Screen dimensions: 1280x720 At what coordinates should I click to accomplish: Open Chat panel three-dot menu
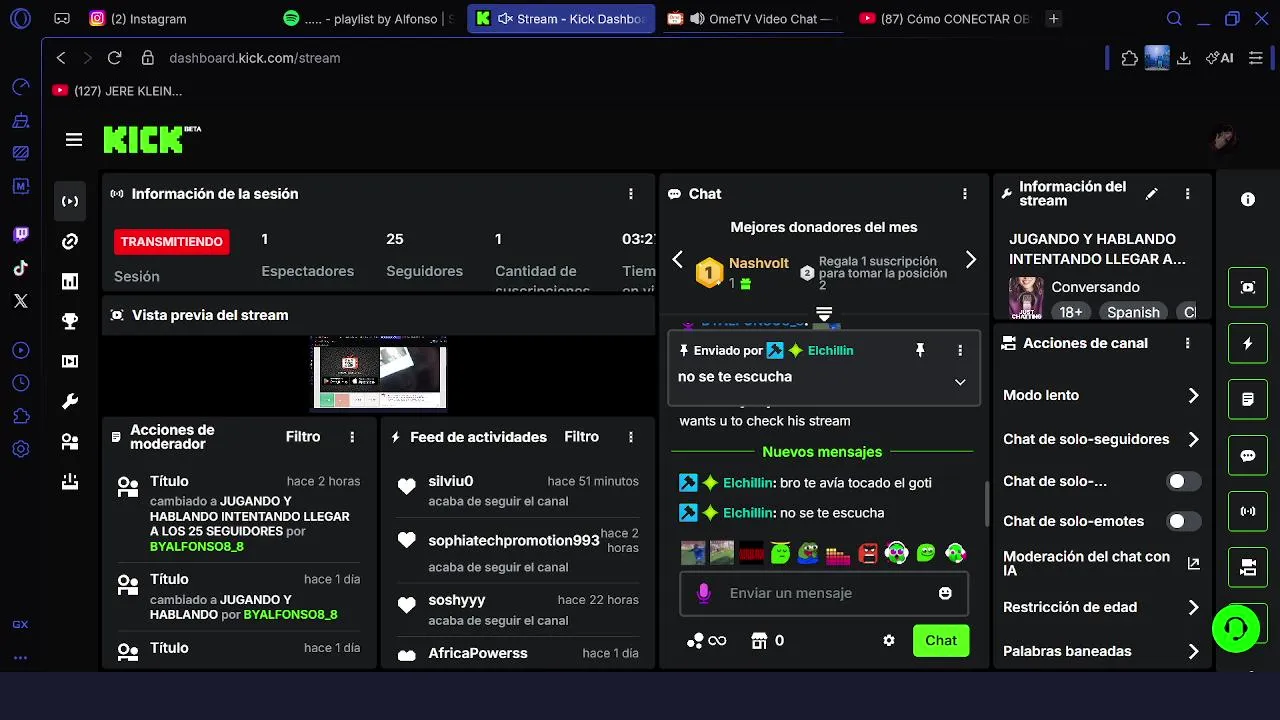click(965, 194)
